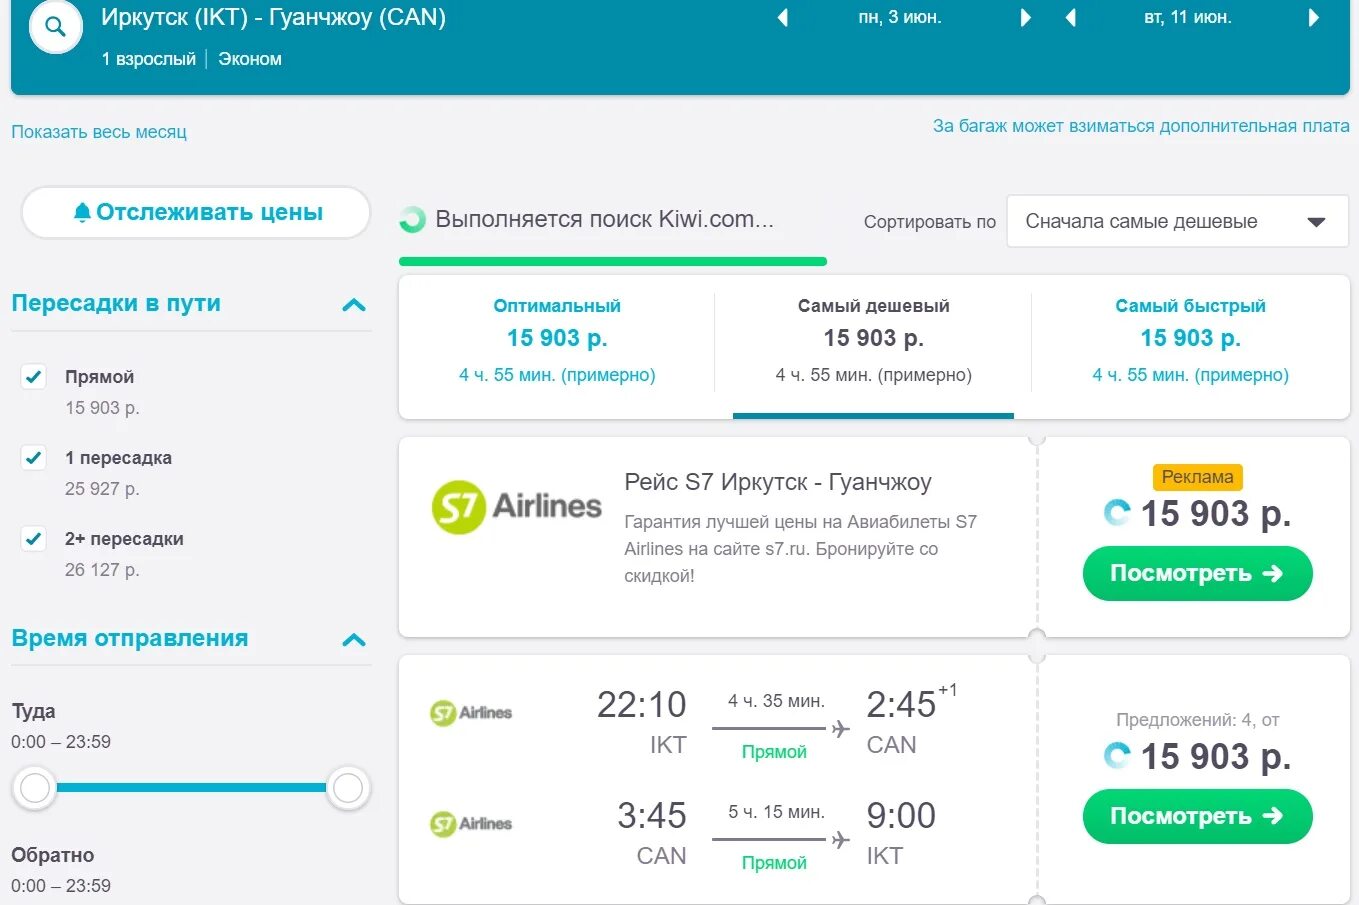Collapse the Пересадки в пути section

[x=354, y=305]
